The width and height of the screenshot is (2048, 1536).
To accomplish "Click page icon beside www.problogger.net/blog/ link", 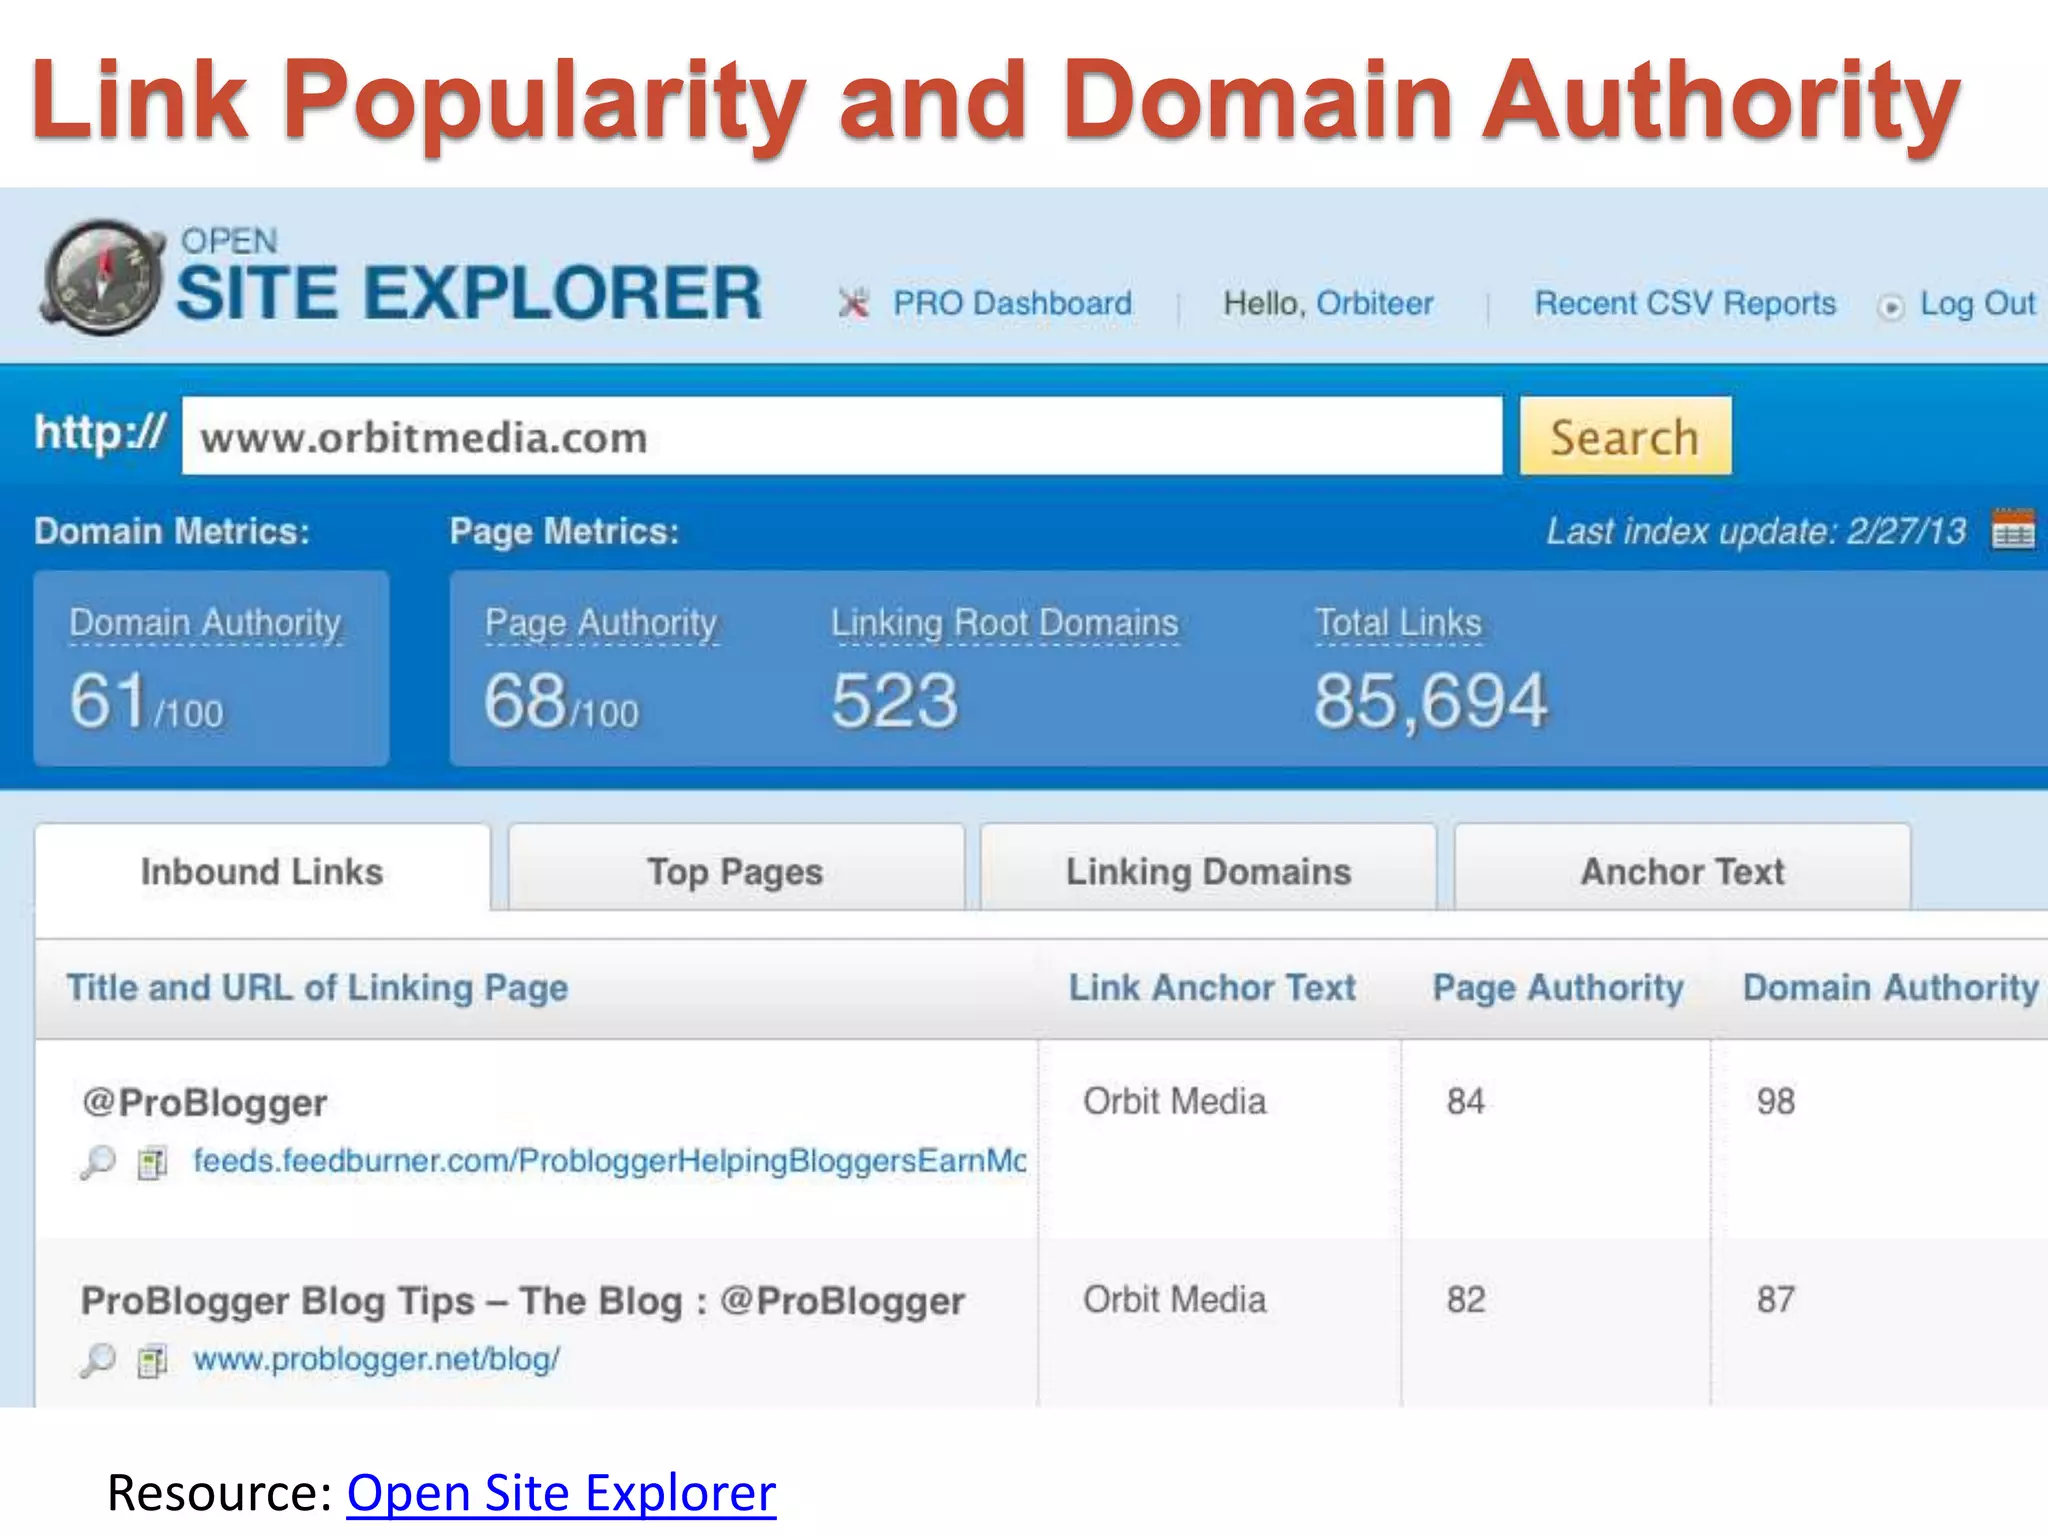I will 152,1360.
